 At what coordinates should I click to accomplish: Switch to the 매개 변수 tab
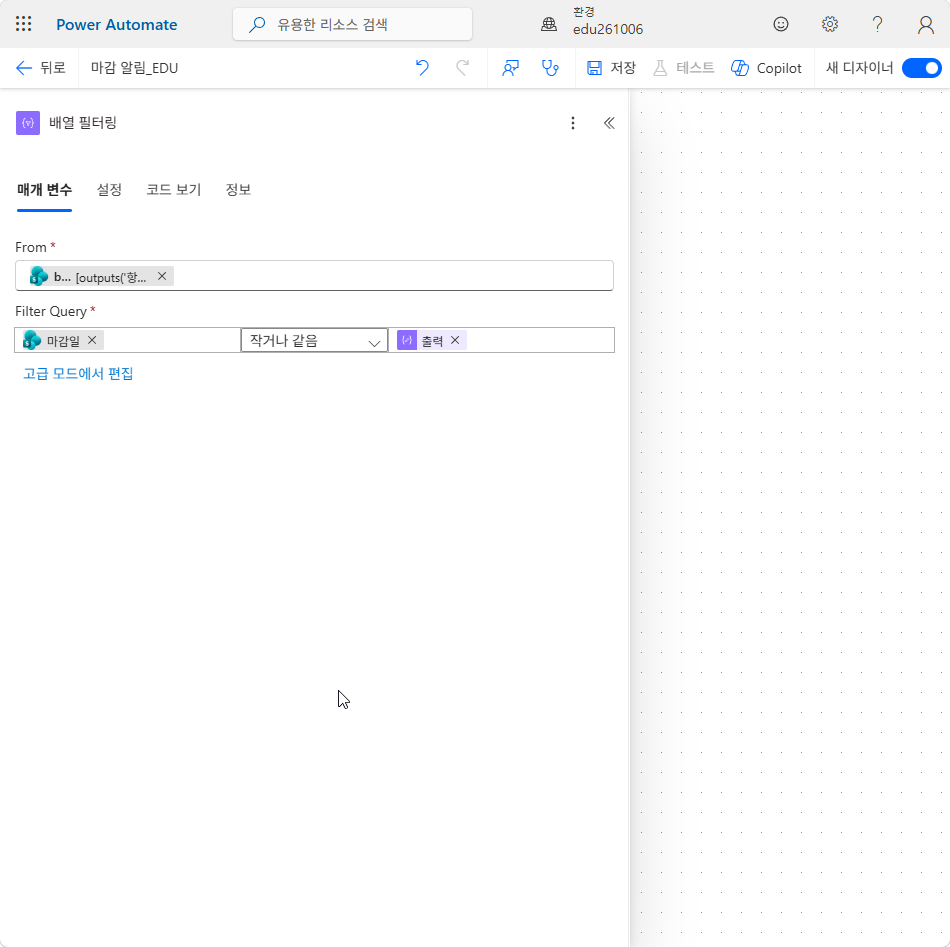tap(44, 190)
